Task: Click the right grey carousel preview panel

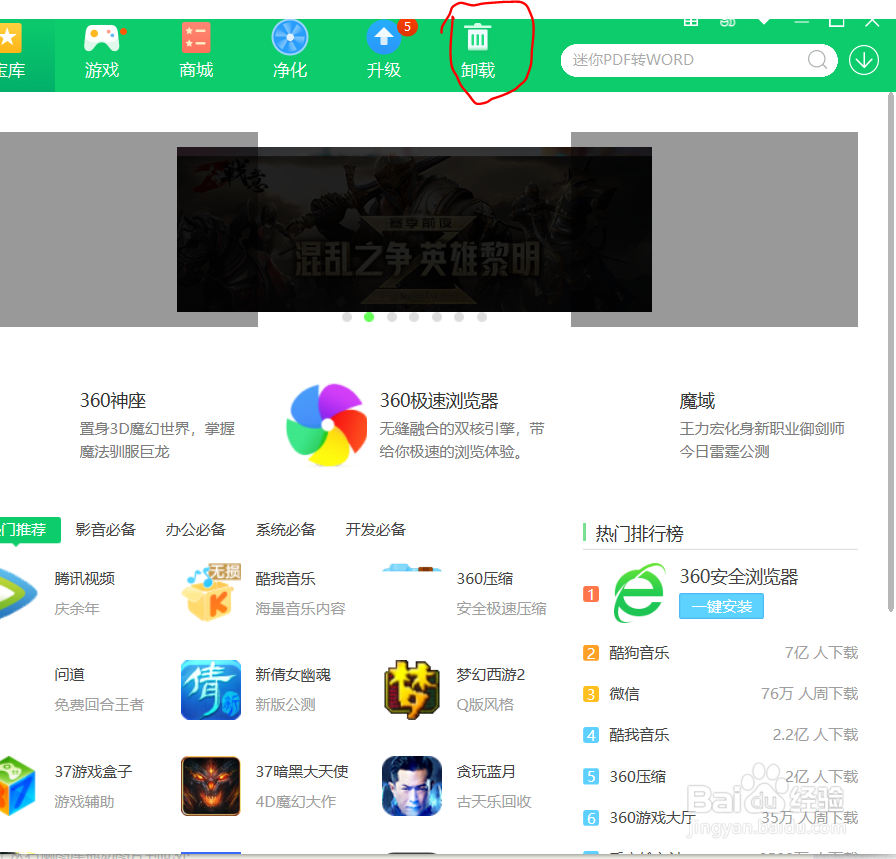Action: tap(754, 229)
